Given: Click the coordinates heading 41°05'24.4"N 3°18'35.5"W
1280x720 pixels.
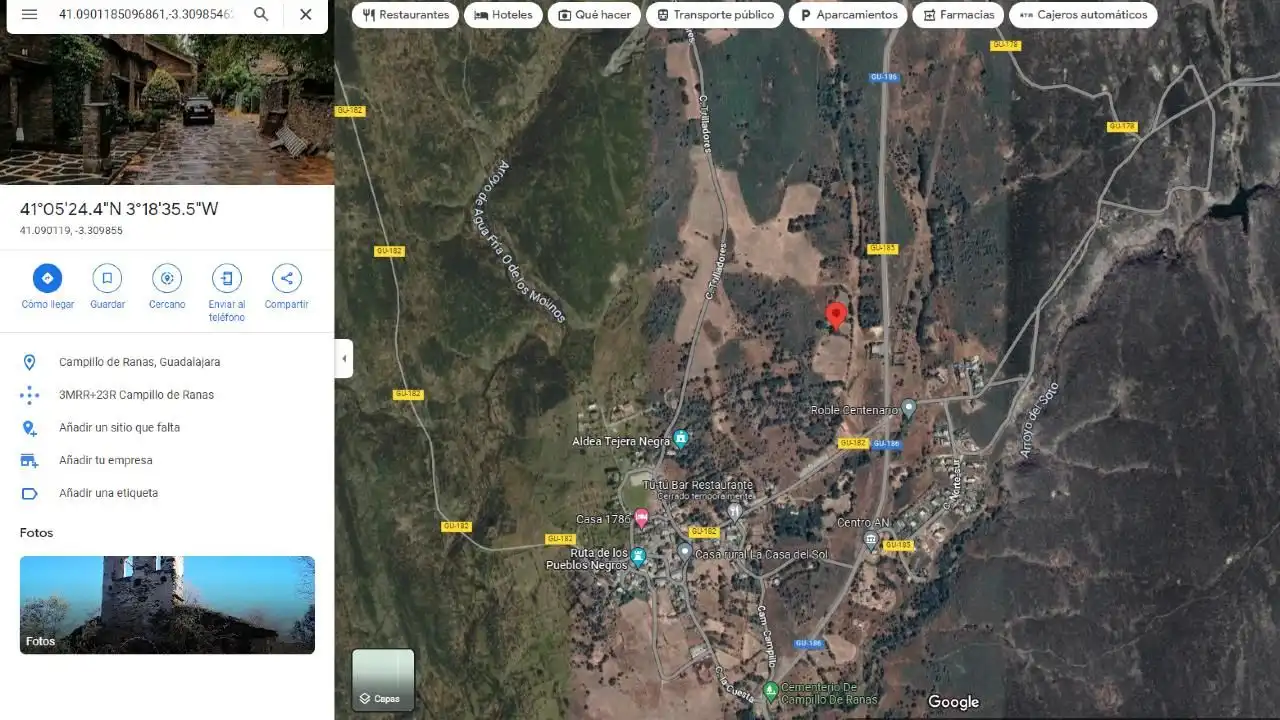Looking at the screenshot, I should pos(119,209).
